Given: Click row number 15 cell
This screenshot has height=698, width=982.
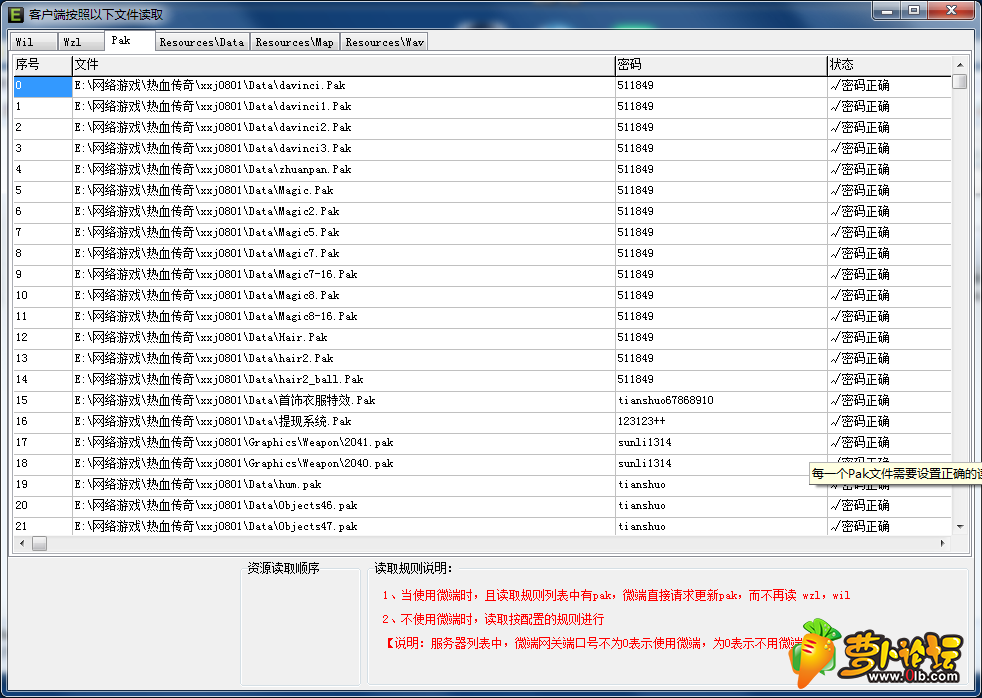Looking at the screenshot, I should 43,401.
